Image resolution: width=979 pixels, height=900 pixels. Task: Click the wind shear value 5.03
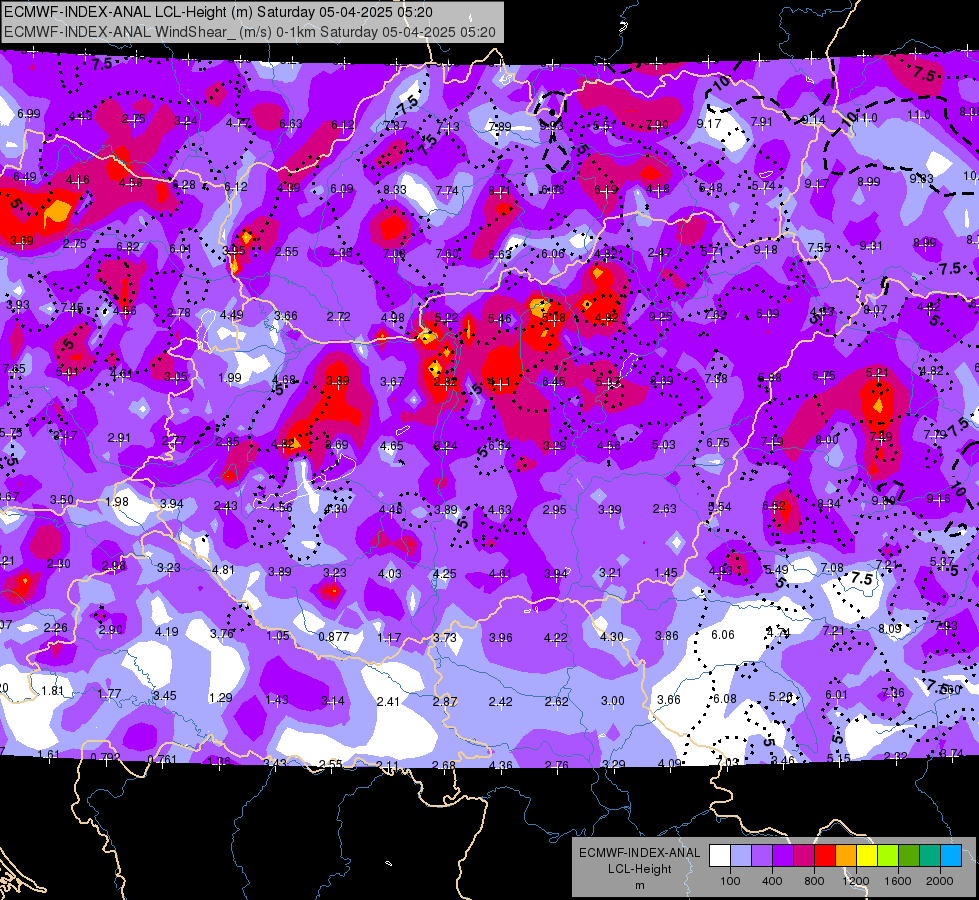pos(664,445)
